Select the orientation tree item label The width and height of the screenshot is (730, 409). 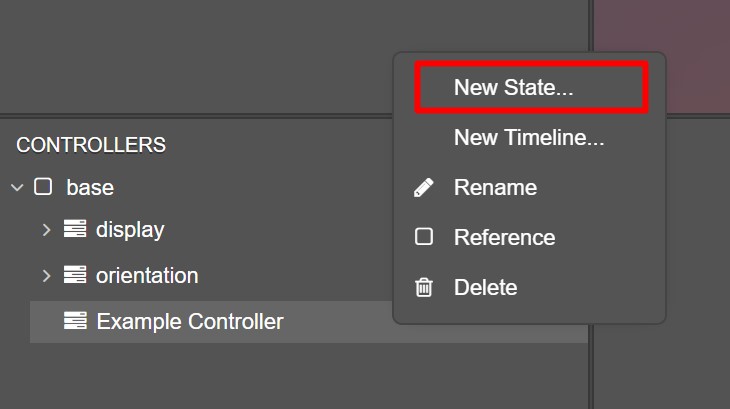(x=147, y=275)
